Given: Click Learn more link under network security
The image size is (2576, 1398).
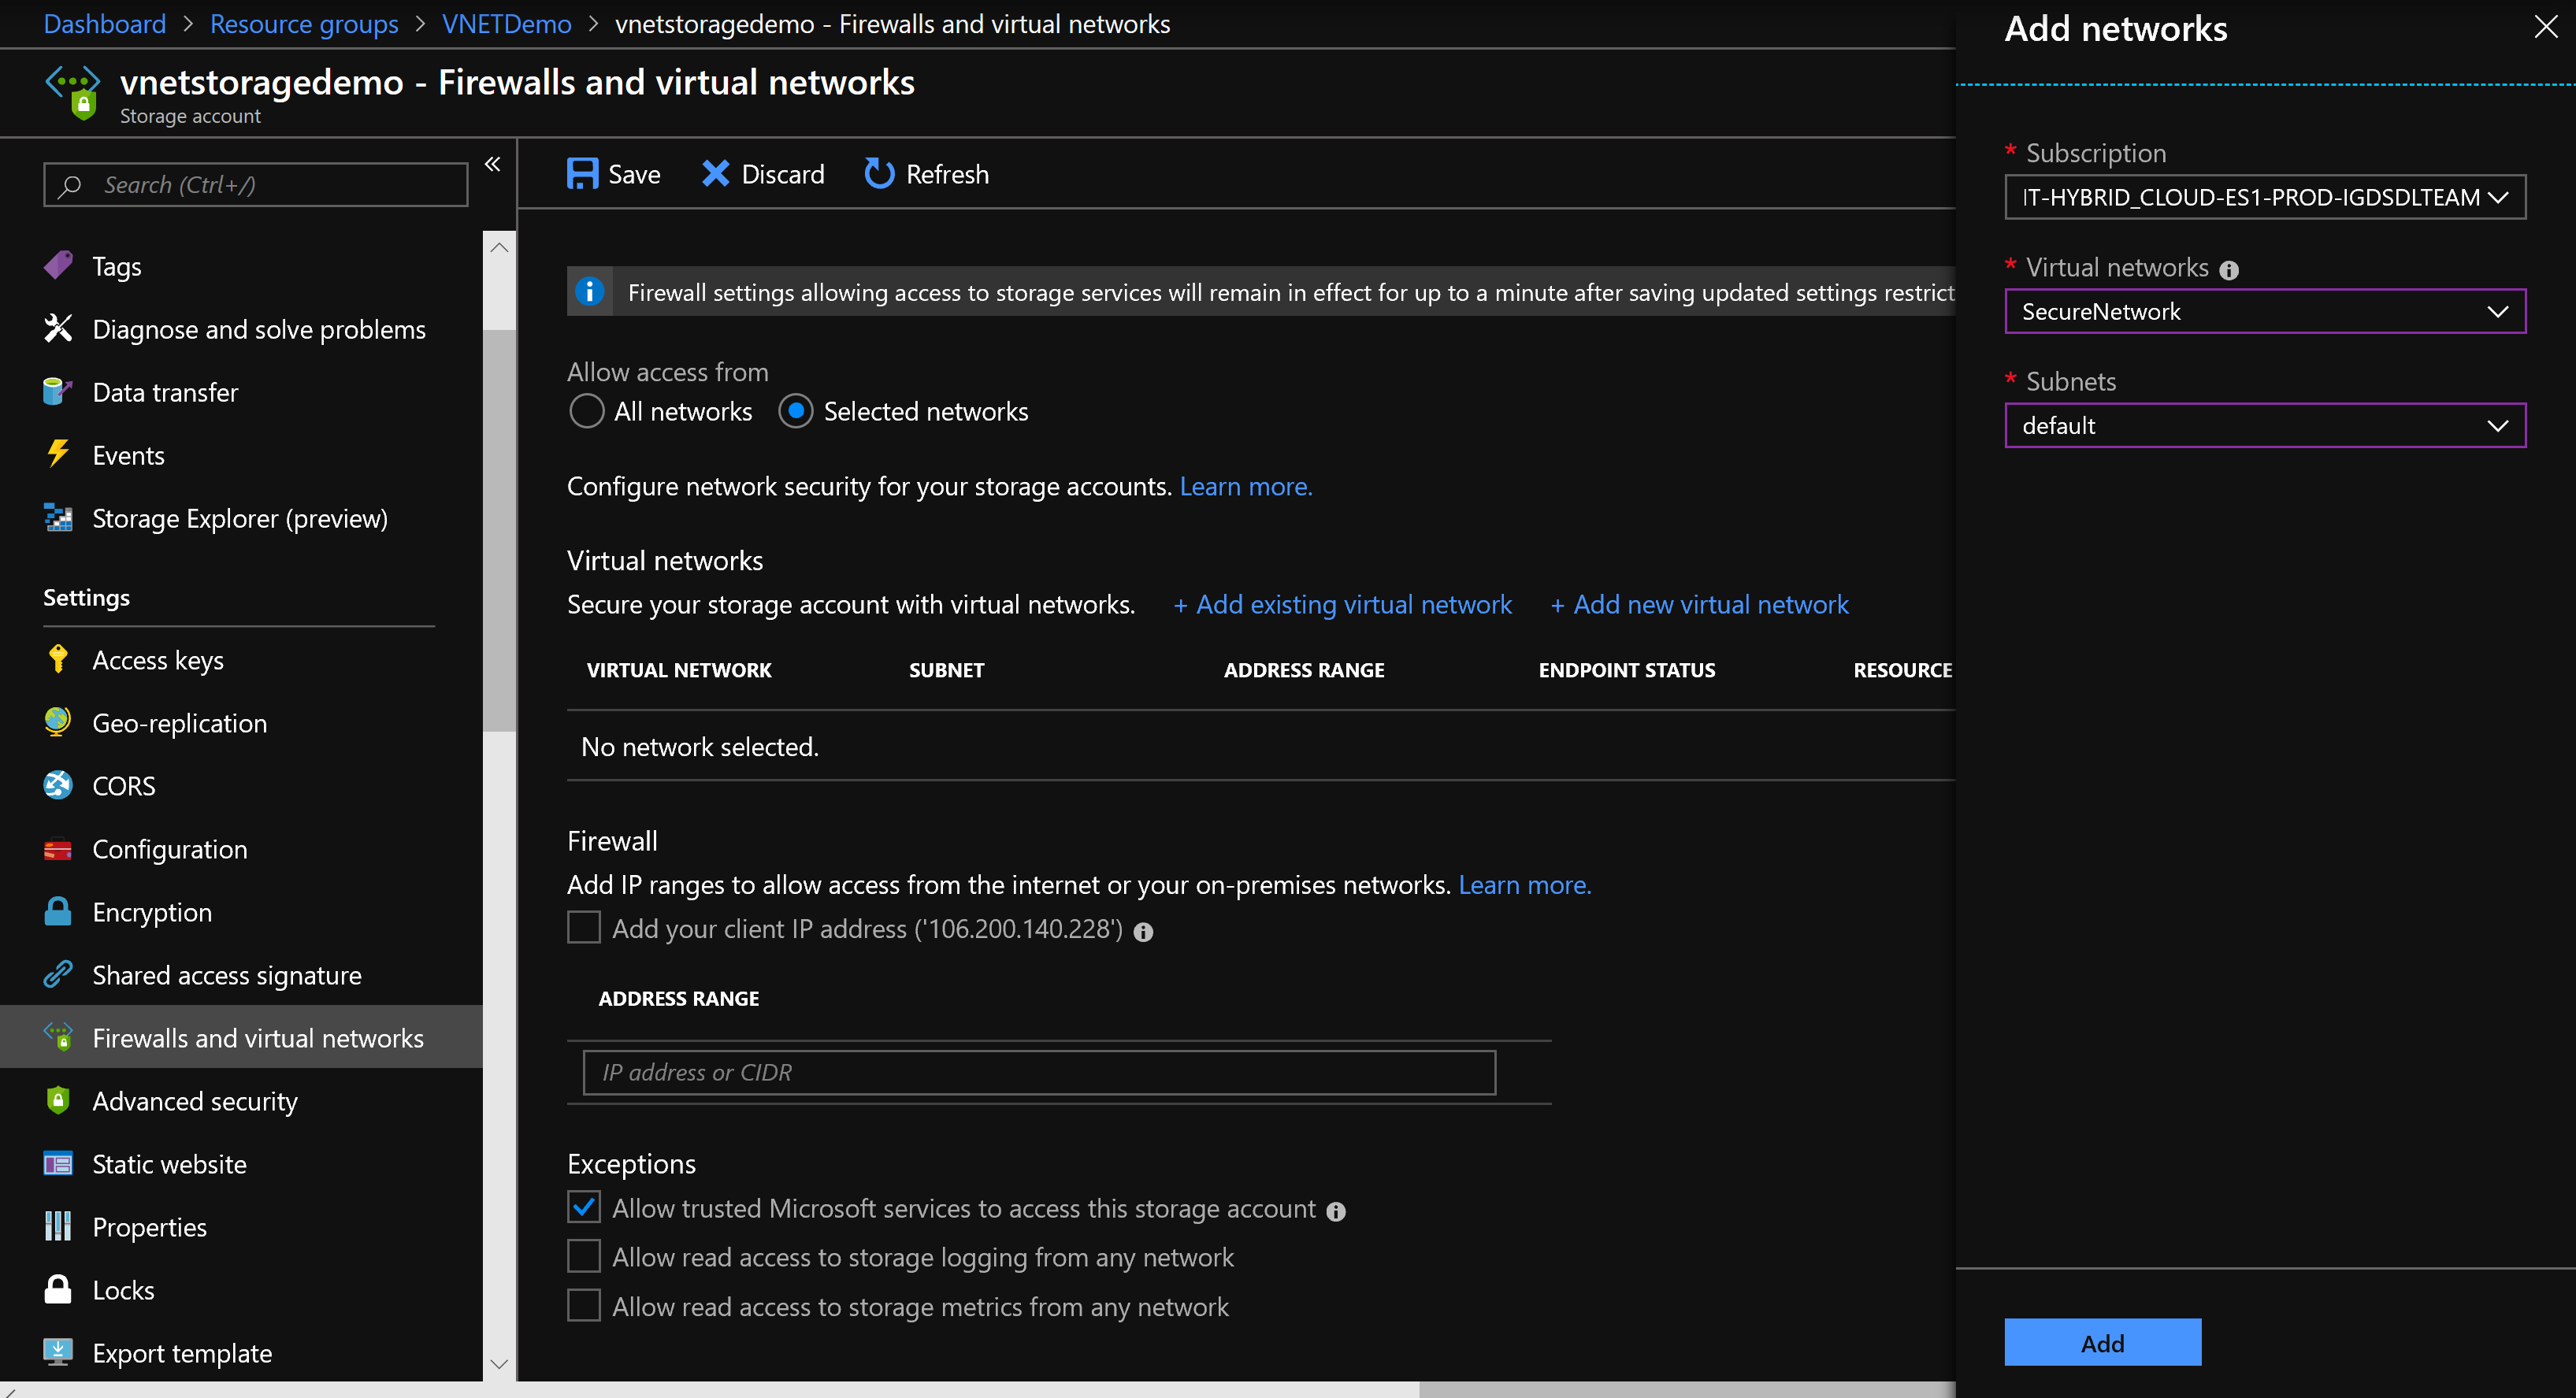Looking at the screenshot, I should click(x=1245, y=486).
